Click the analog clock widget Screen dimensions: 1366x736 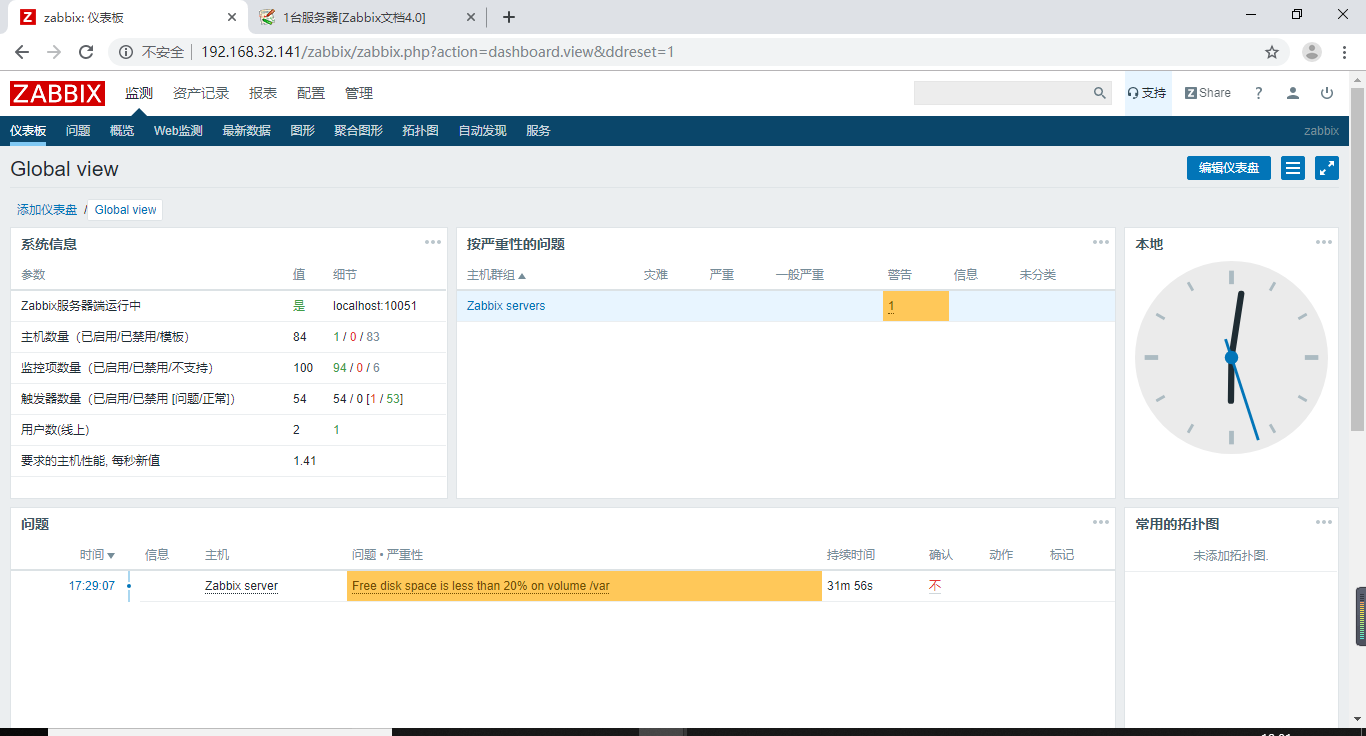coord(1231,357)
